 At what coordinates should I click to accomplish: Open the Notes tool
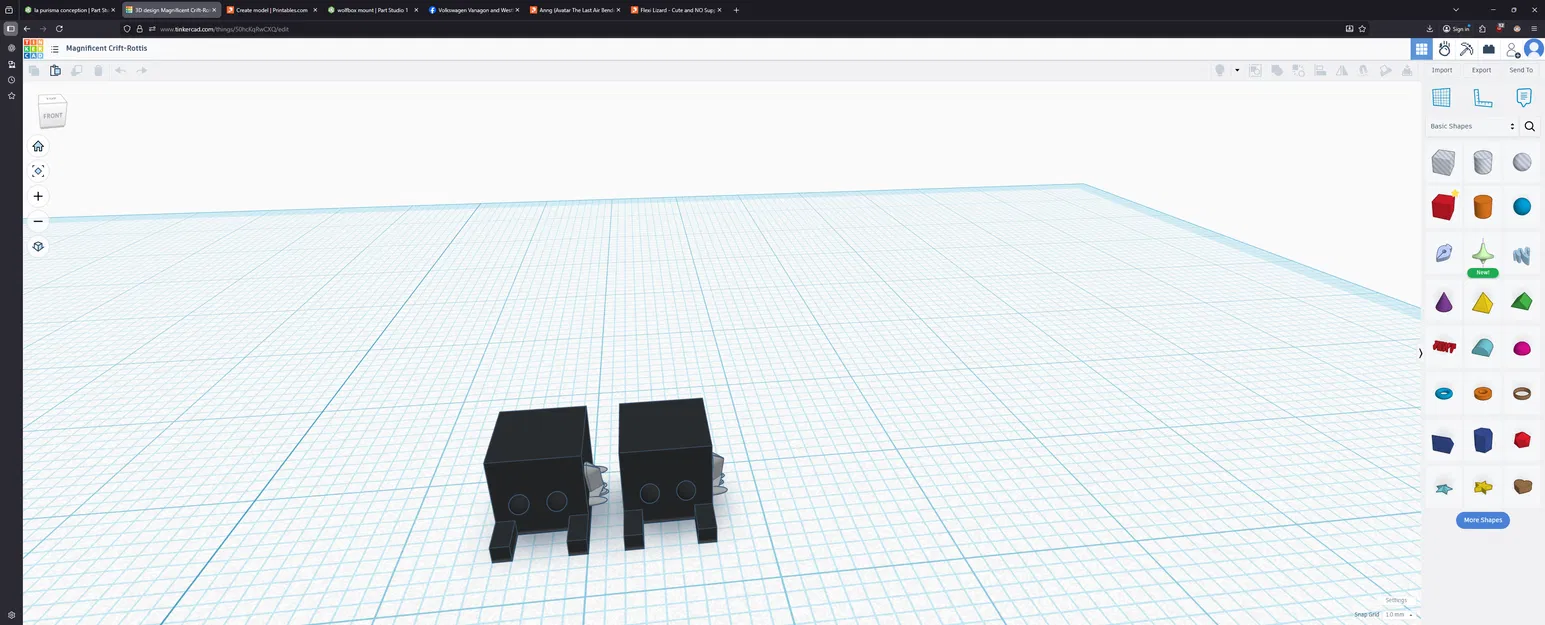(1523, 97)
